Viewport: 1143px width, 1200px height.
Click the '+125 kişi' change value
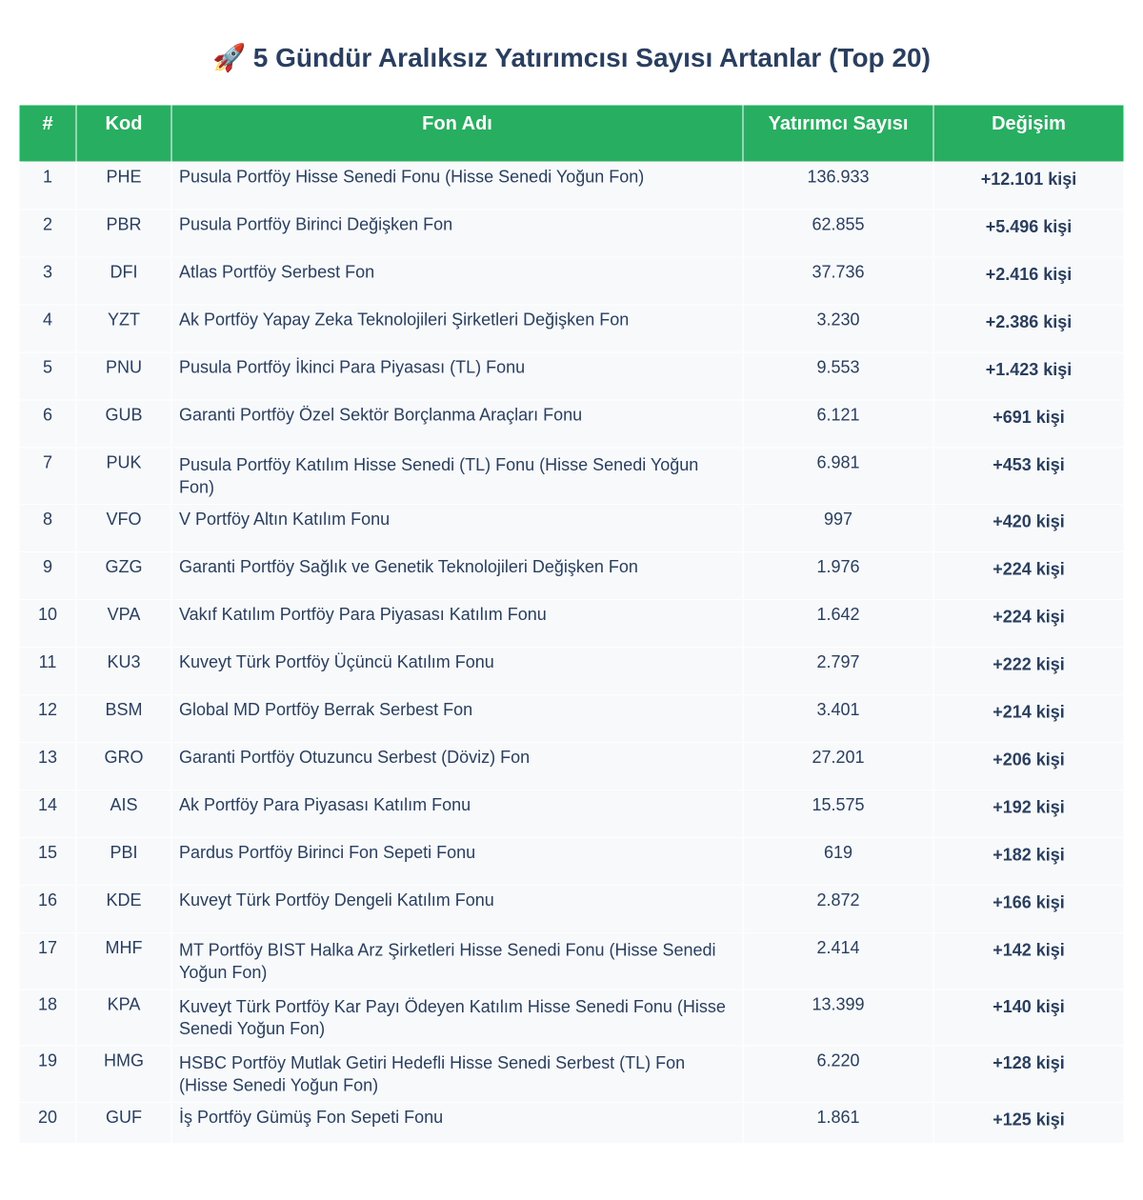[x=1028, y=1119]
